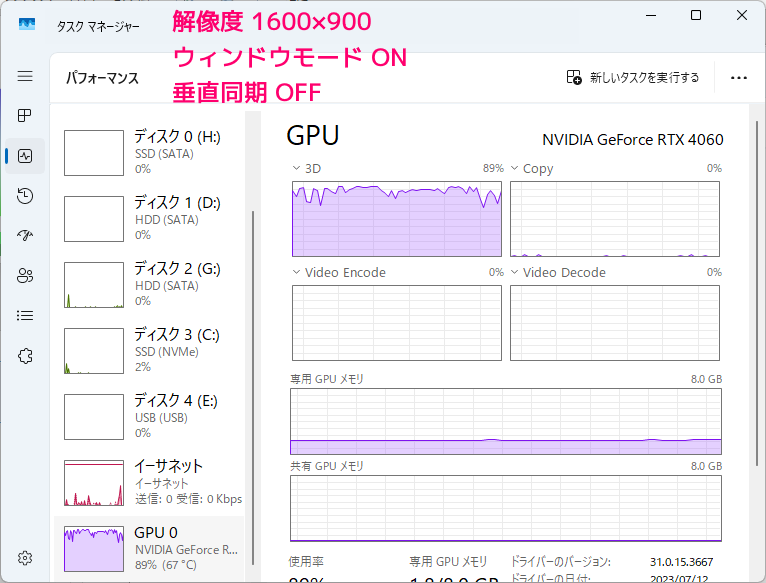
Task: Open the three-dot more options menu
Action: (739, 78)
